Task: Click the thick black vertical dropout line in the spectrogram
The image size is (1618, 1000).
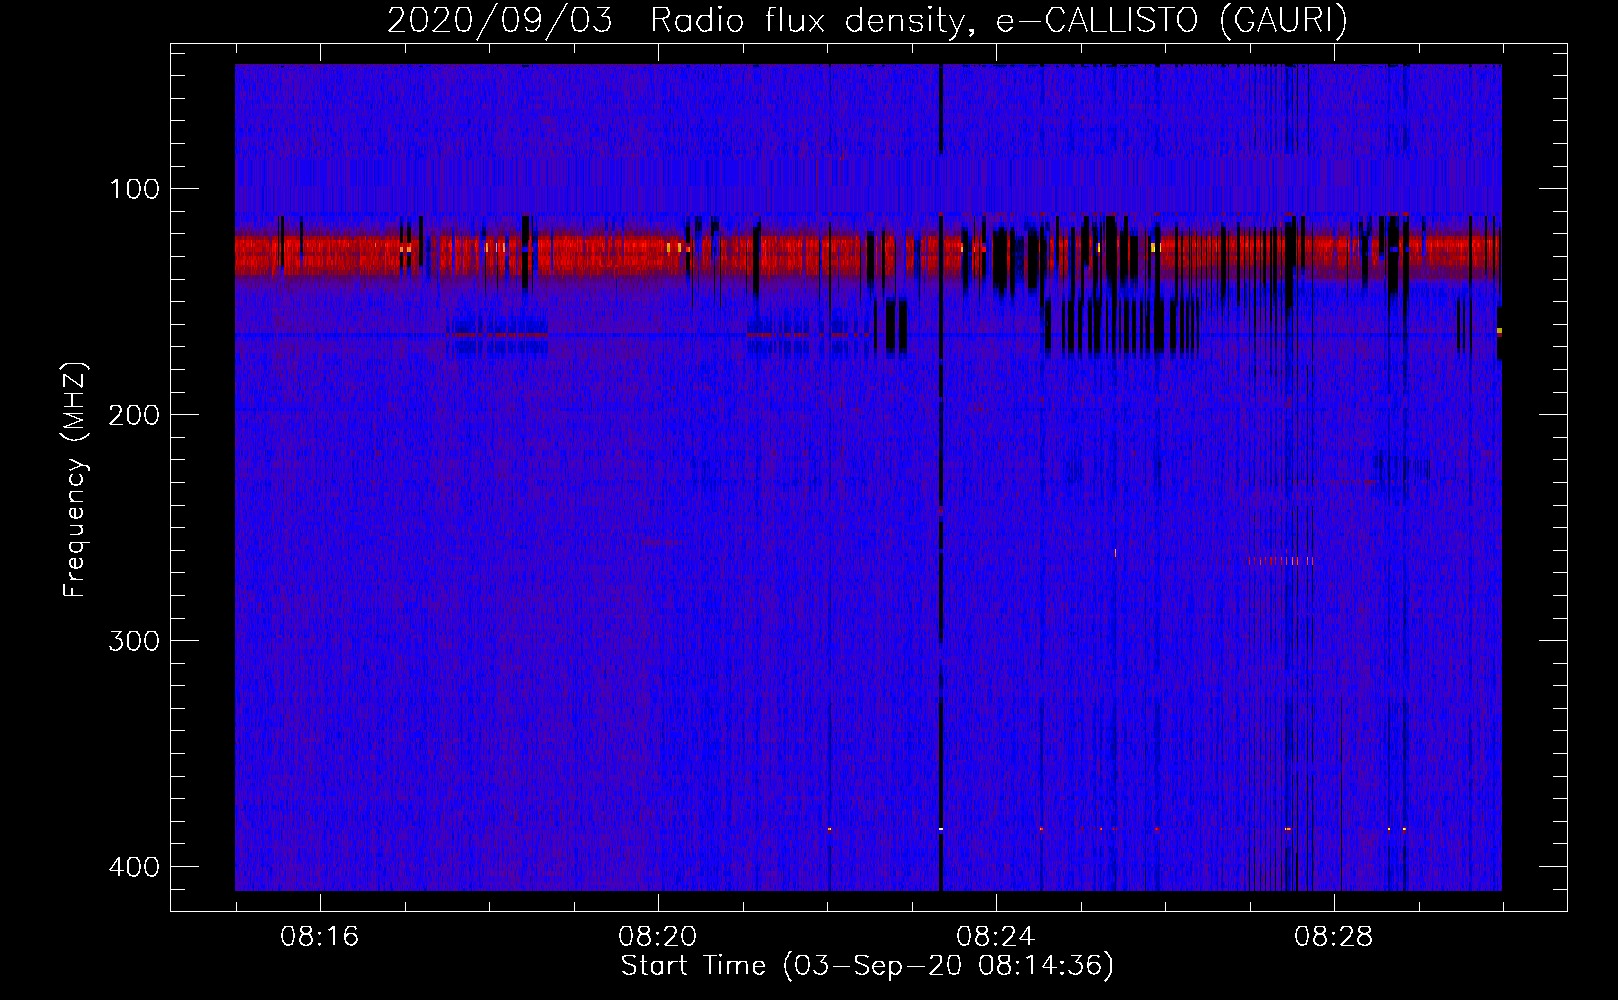Action: tap(941, 477)
